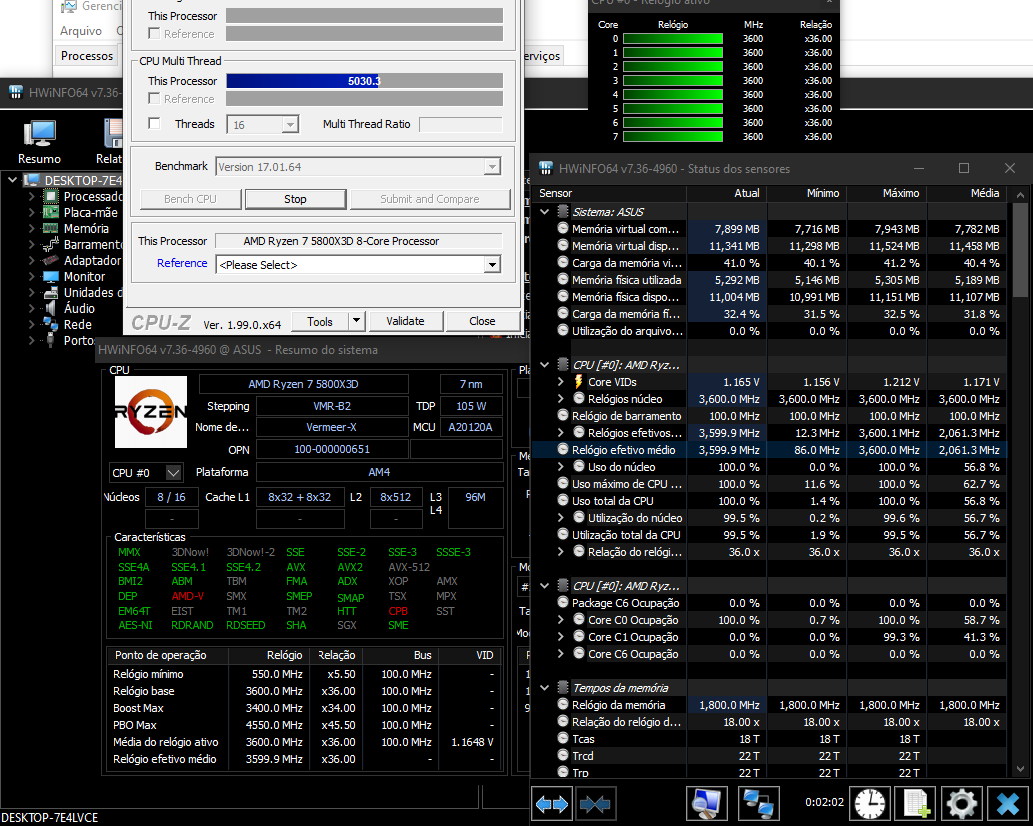Click the DESKTOP-7E4 computer icon in the tree

(32, 180)
